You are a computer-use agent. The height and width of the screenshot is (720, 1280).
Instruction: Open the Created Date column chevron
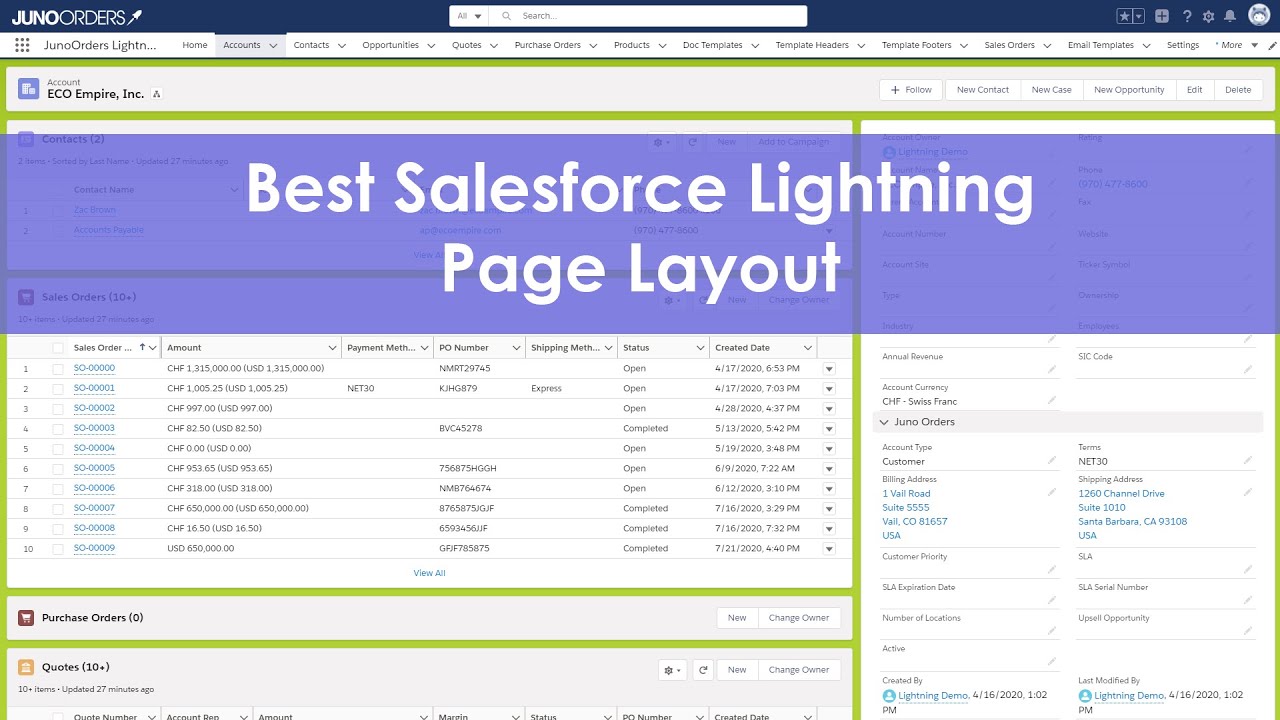(808, 348)
